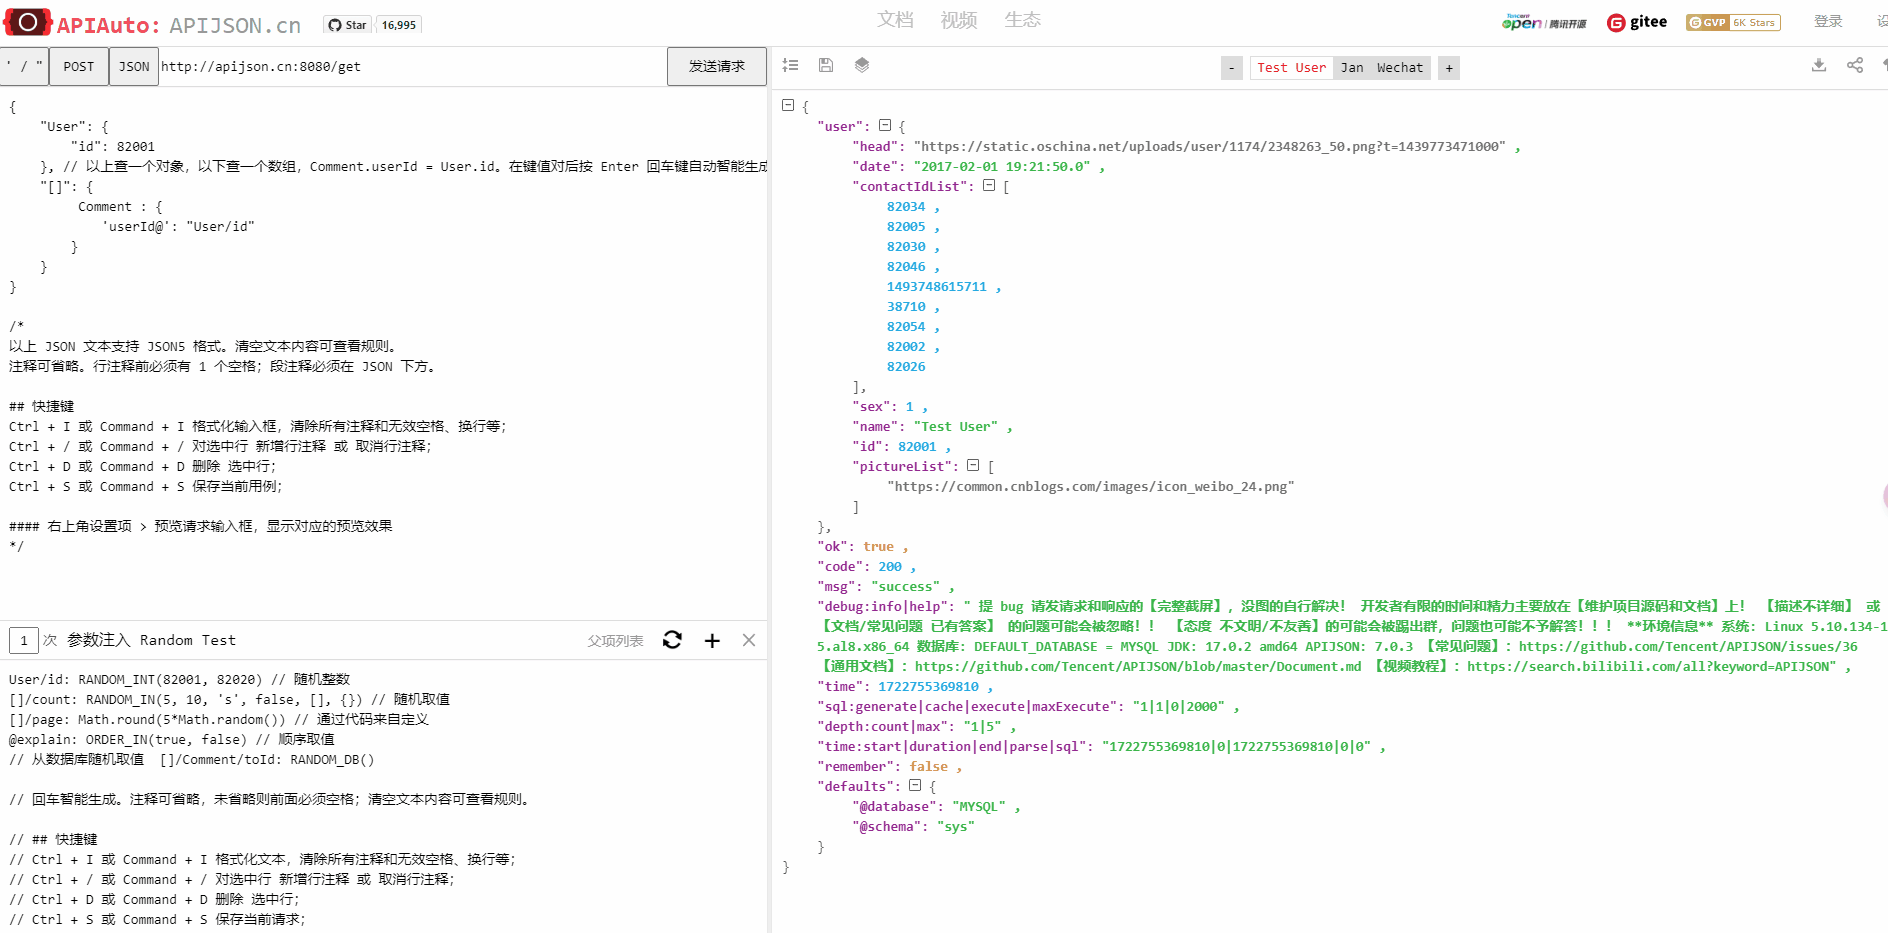The height and width of the screenshot is (933, 1888).
Task: Open the GVP 6K Stars badge
Action: [1733, 22]
